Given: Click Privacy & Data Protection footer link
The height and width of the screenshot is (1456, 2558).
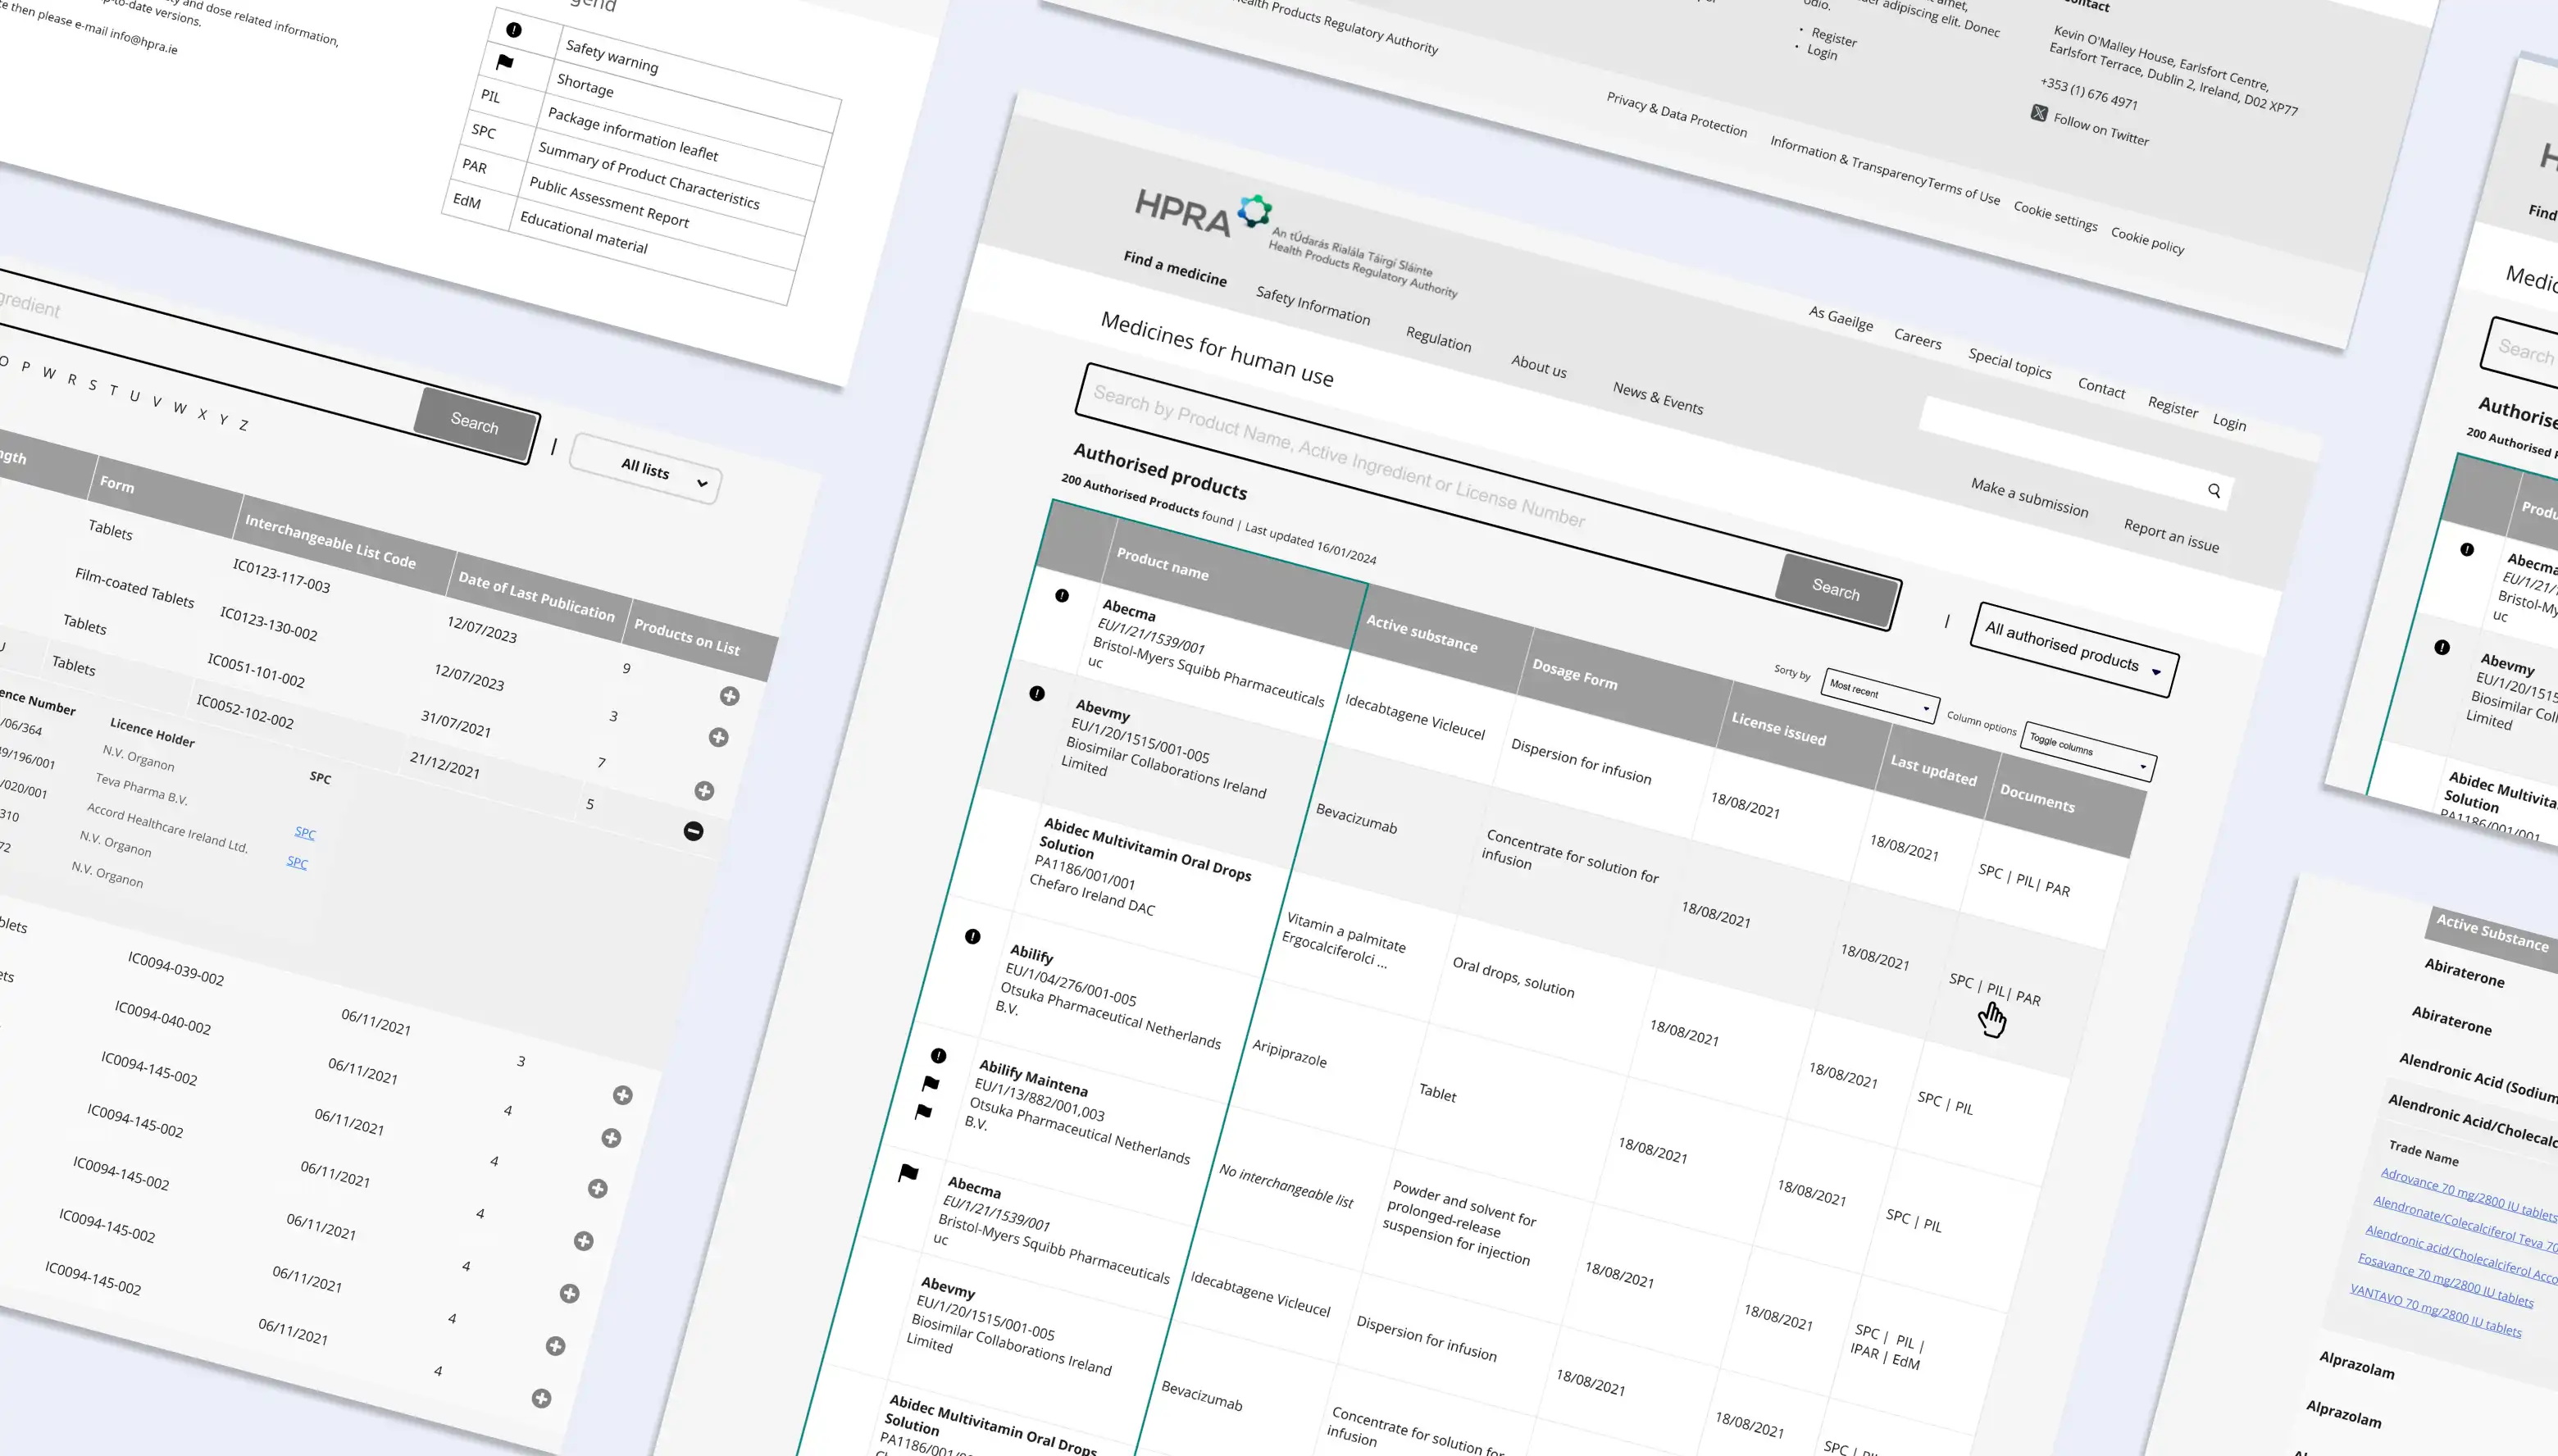Looking at the screenshot, I should pos(1677,114).
